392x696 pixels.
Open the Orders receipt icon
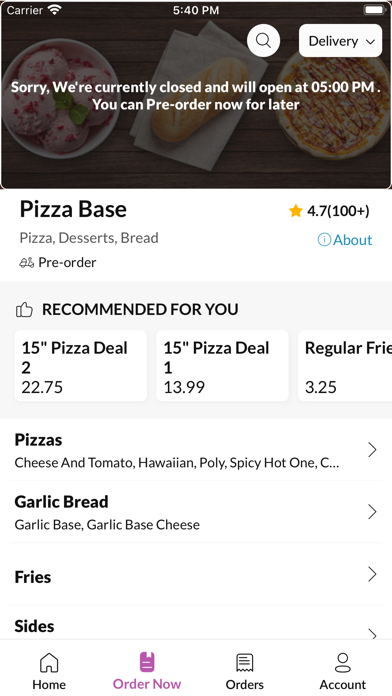click(x=245, y=663)
